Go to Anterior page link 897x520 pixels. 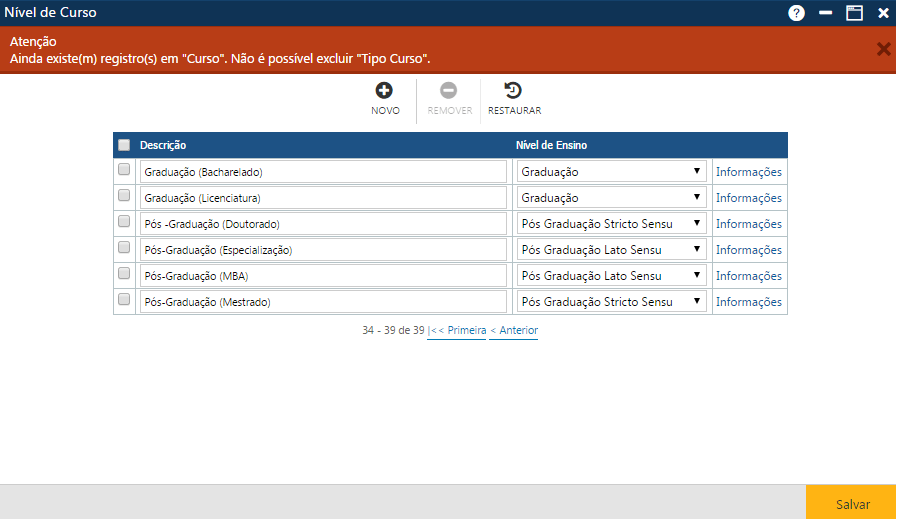(x=514, y=331)
